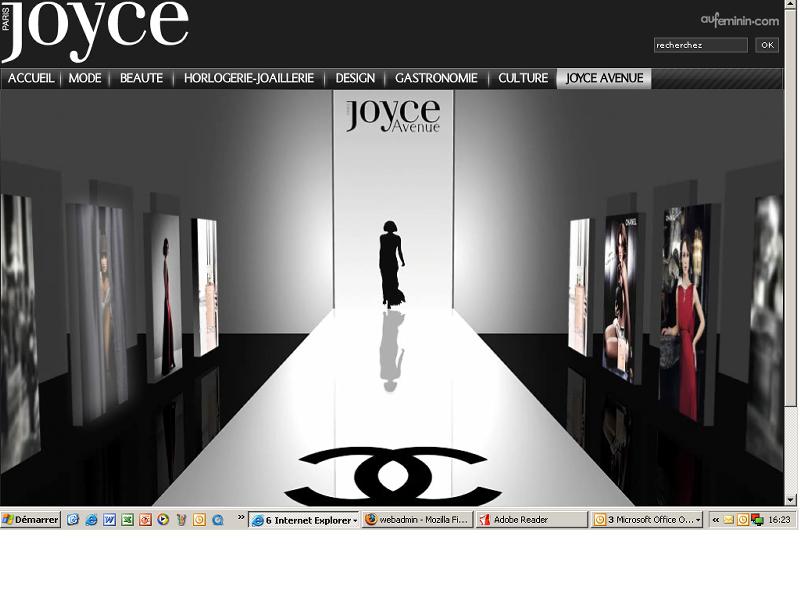Open the right-wall panel of woman in red dress
Screen dimensions: 800x600
(x=686, y=313)
